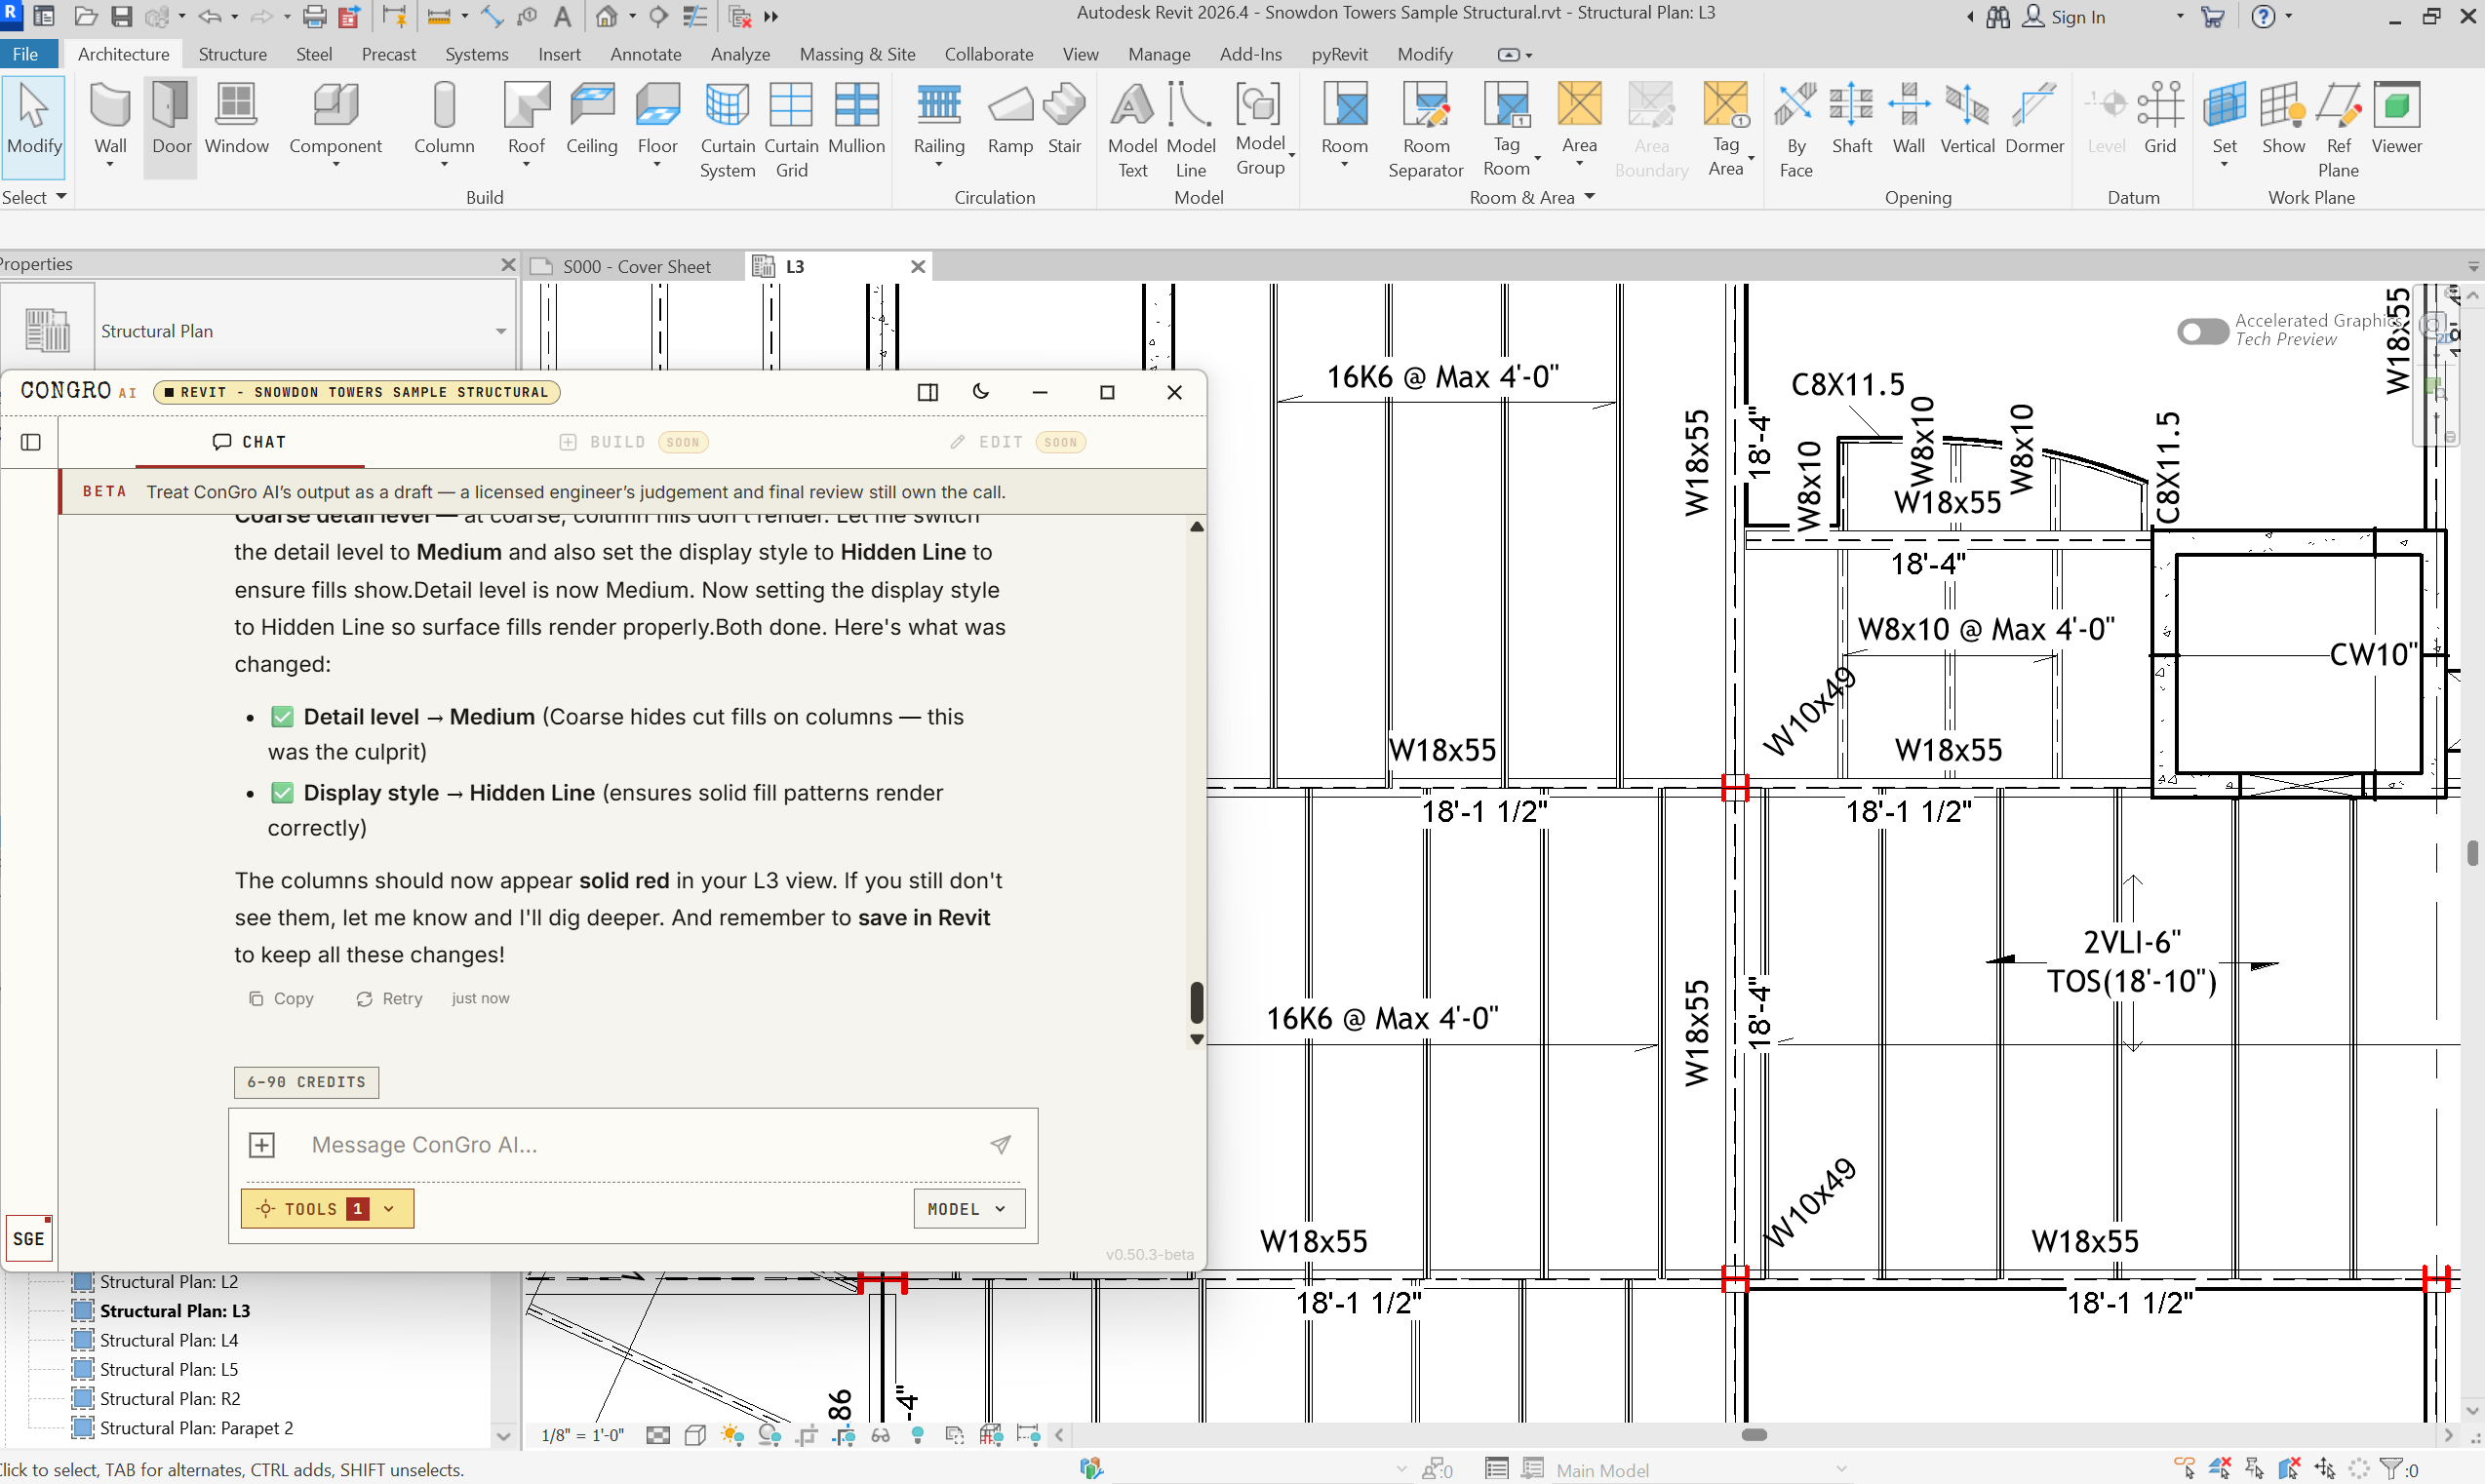Click the drawing horizontal scrollbar thumb
2485x1484 pixels.
click(1754, 1435)
